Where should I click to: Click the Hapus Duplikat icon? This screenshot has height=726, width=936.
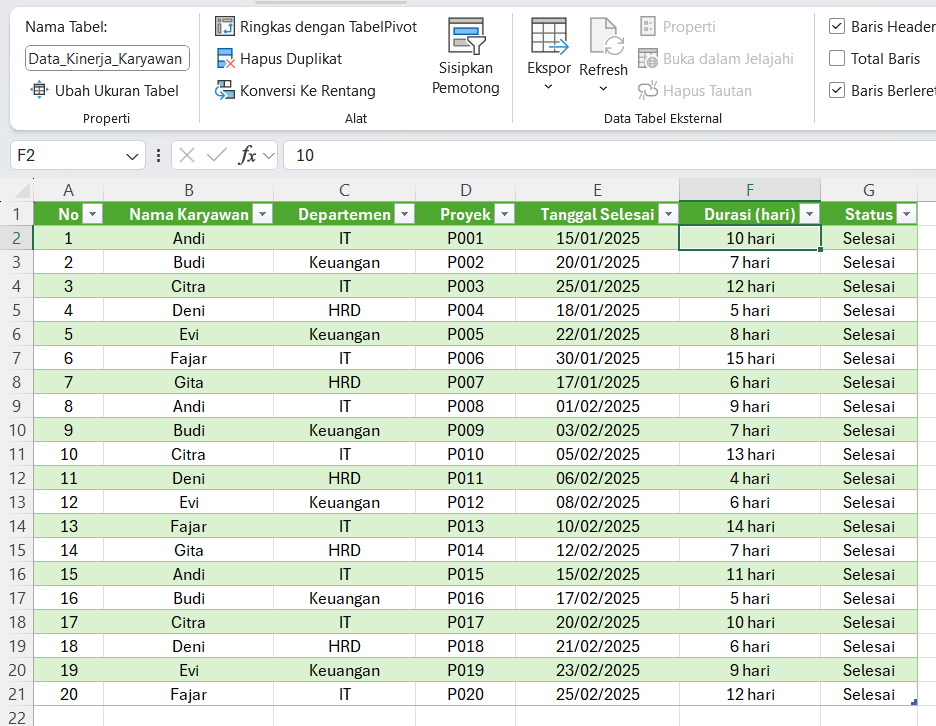225,59
